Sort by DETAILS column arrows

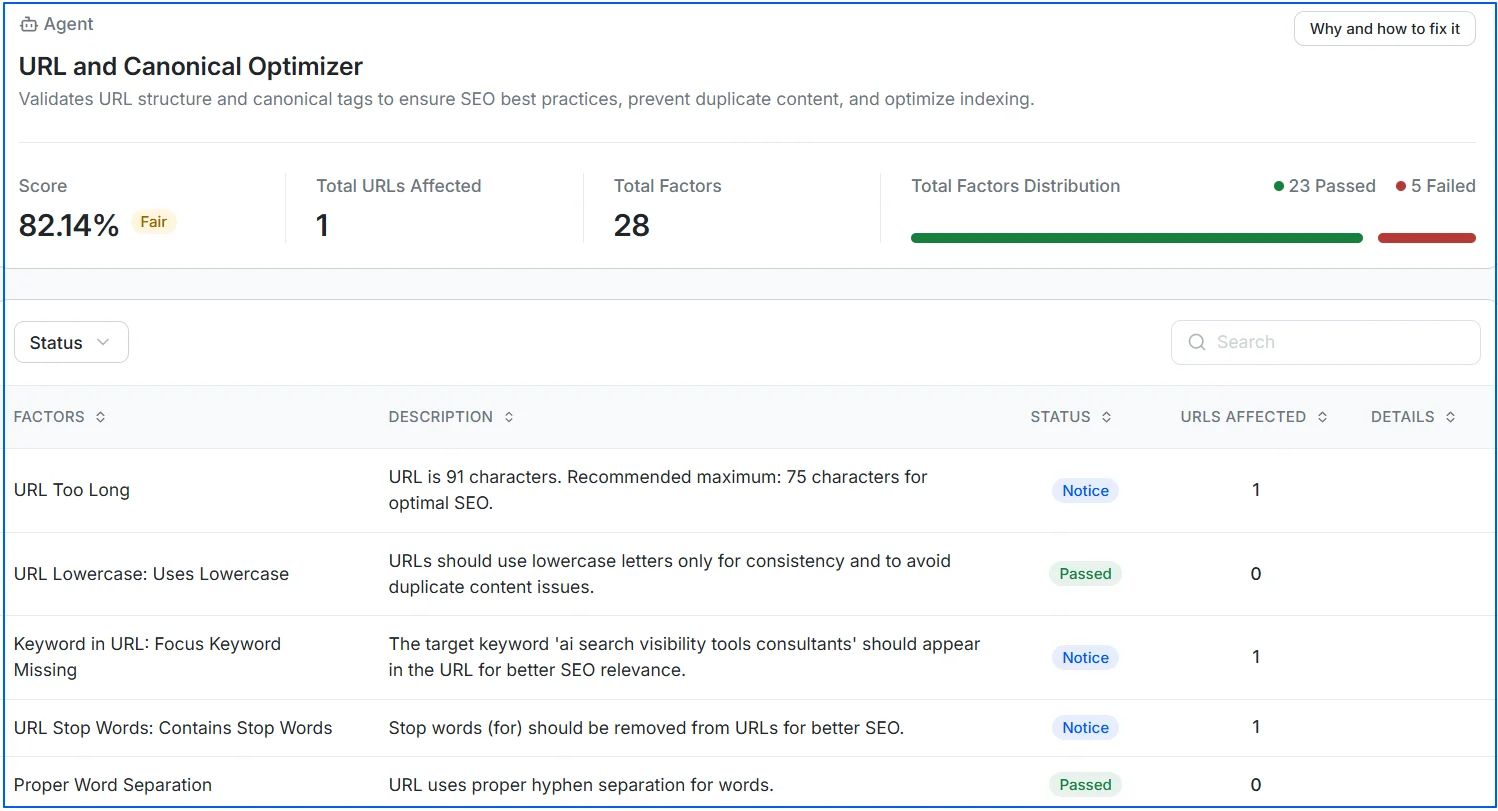point(1450,417)
